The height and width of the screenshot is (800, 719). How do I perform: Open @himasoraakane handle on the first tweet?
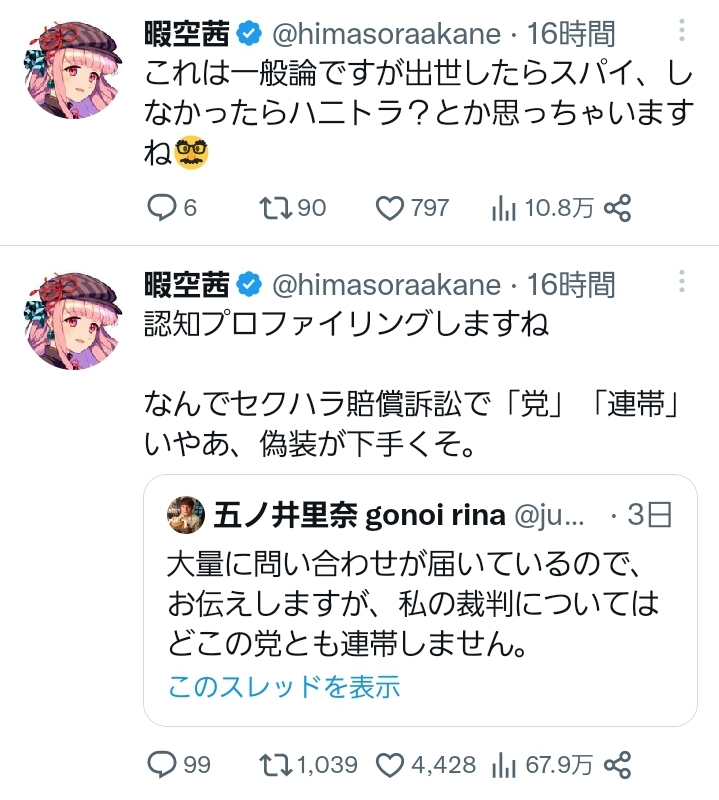(386, 35)
